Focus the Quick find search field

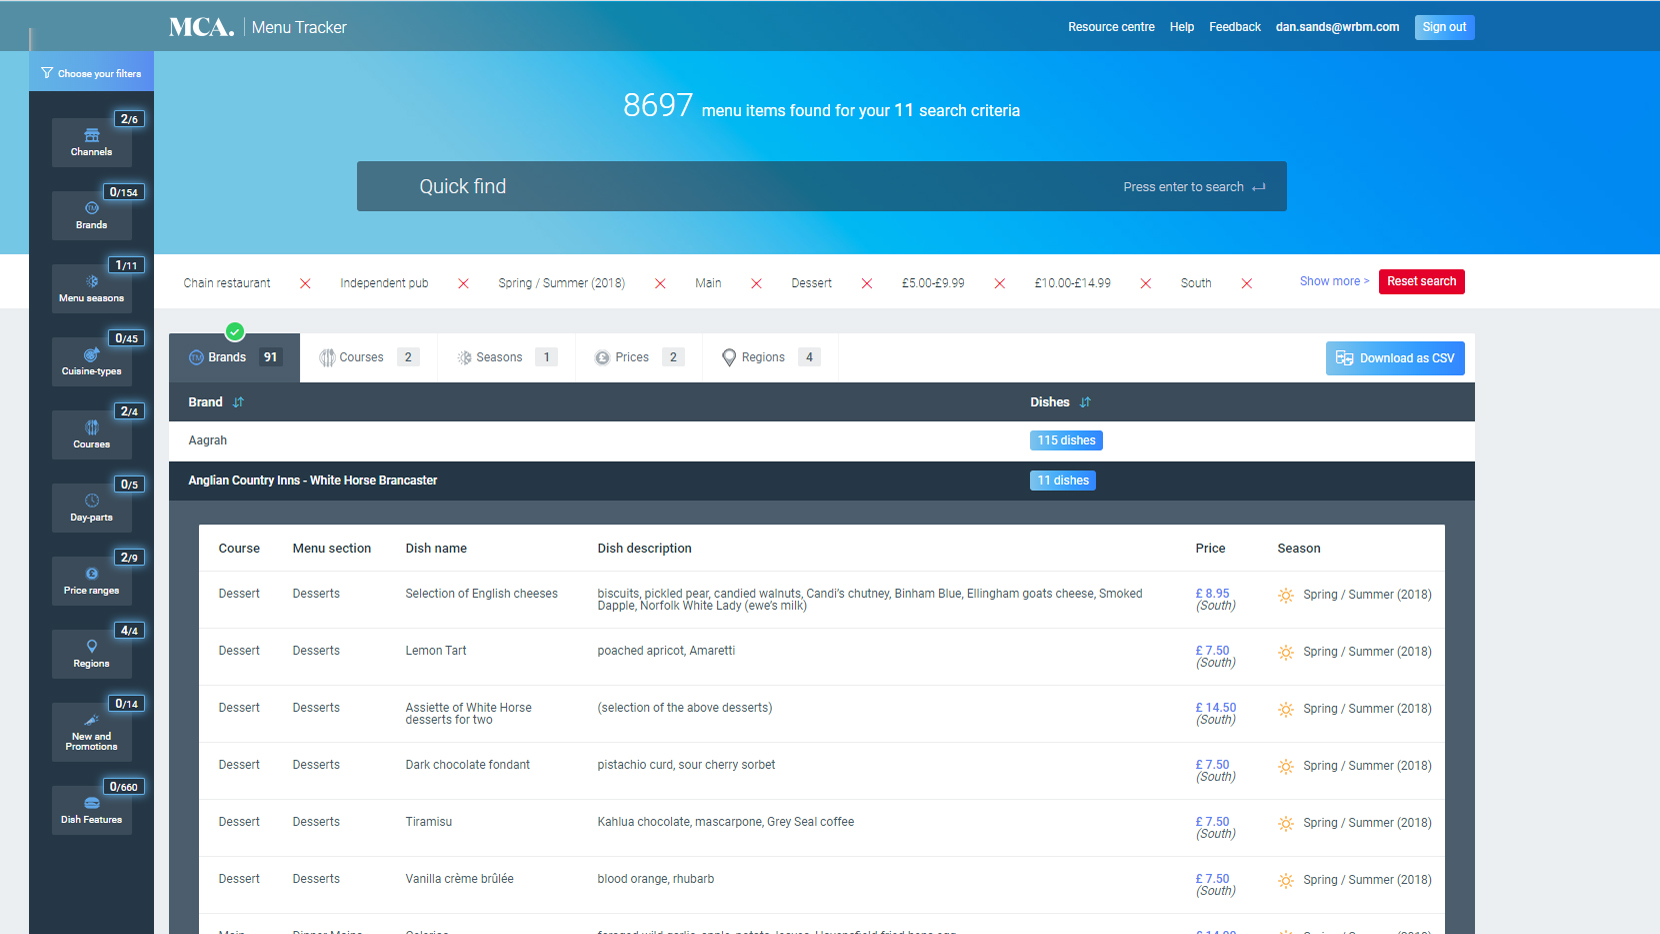pyautogui.click(x=822, y=186)
